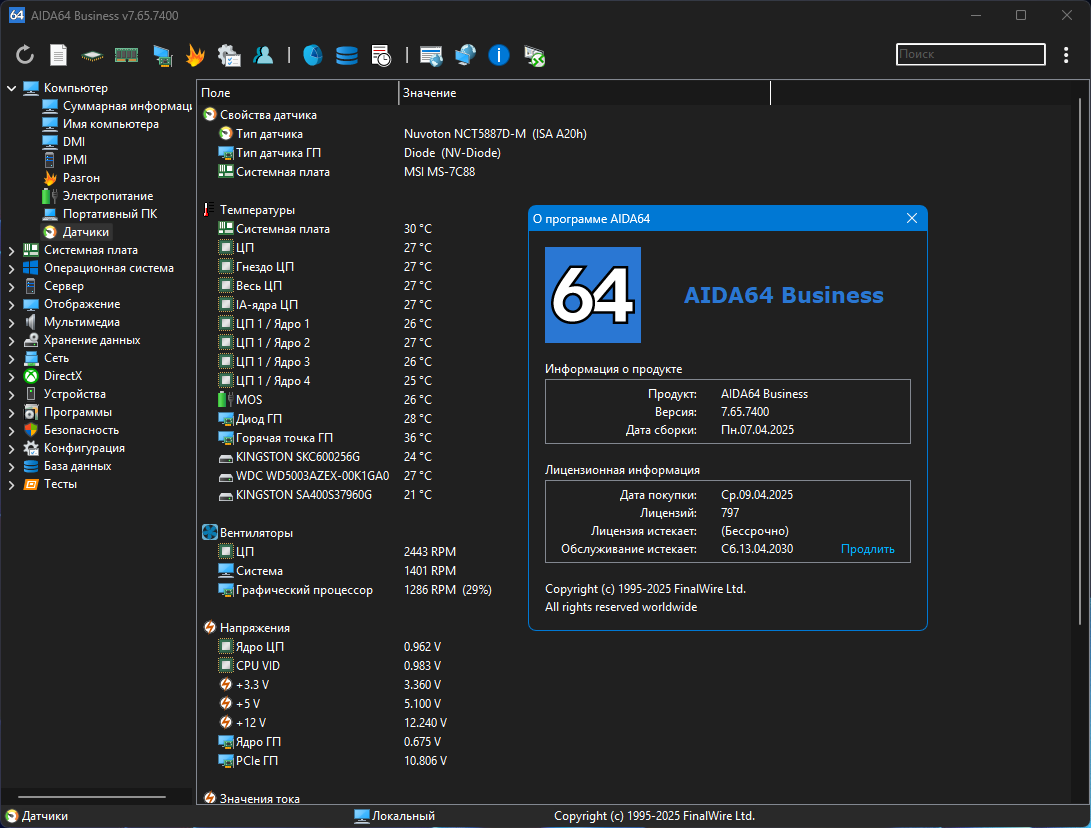Viewport: 1091px width, 828px height.
Task: Click the memory module toolbar icon
Action: coord(126,55)
